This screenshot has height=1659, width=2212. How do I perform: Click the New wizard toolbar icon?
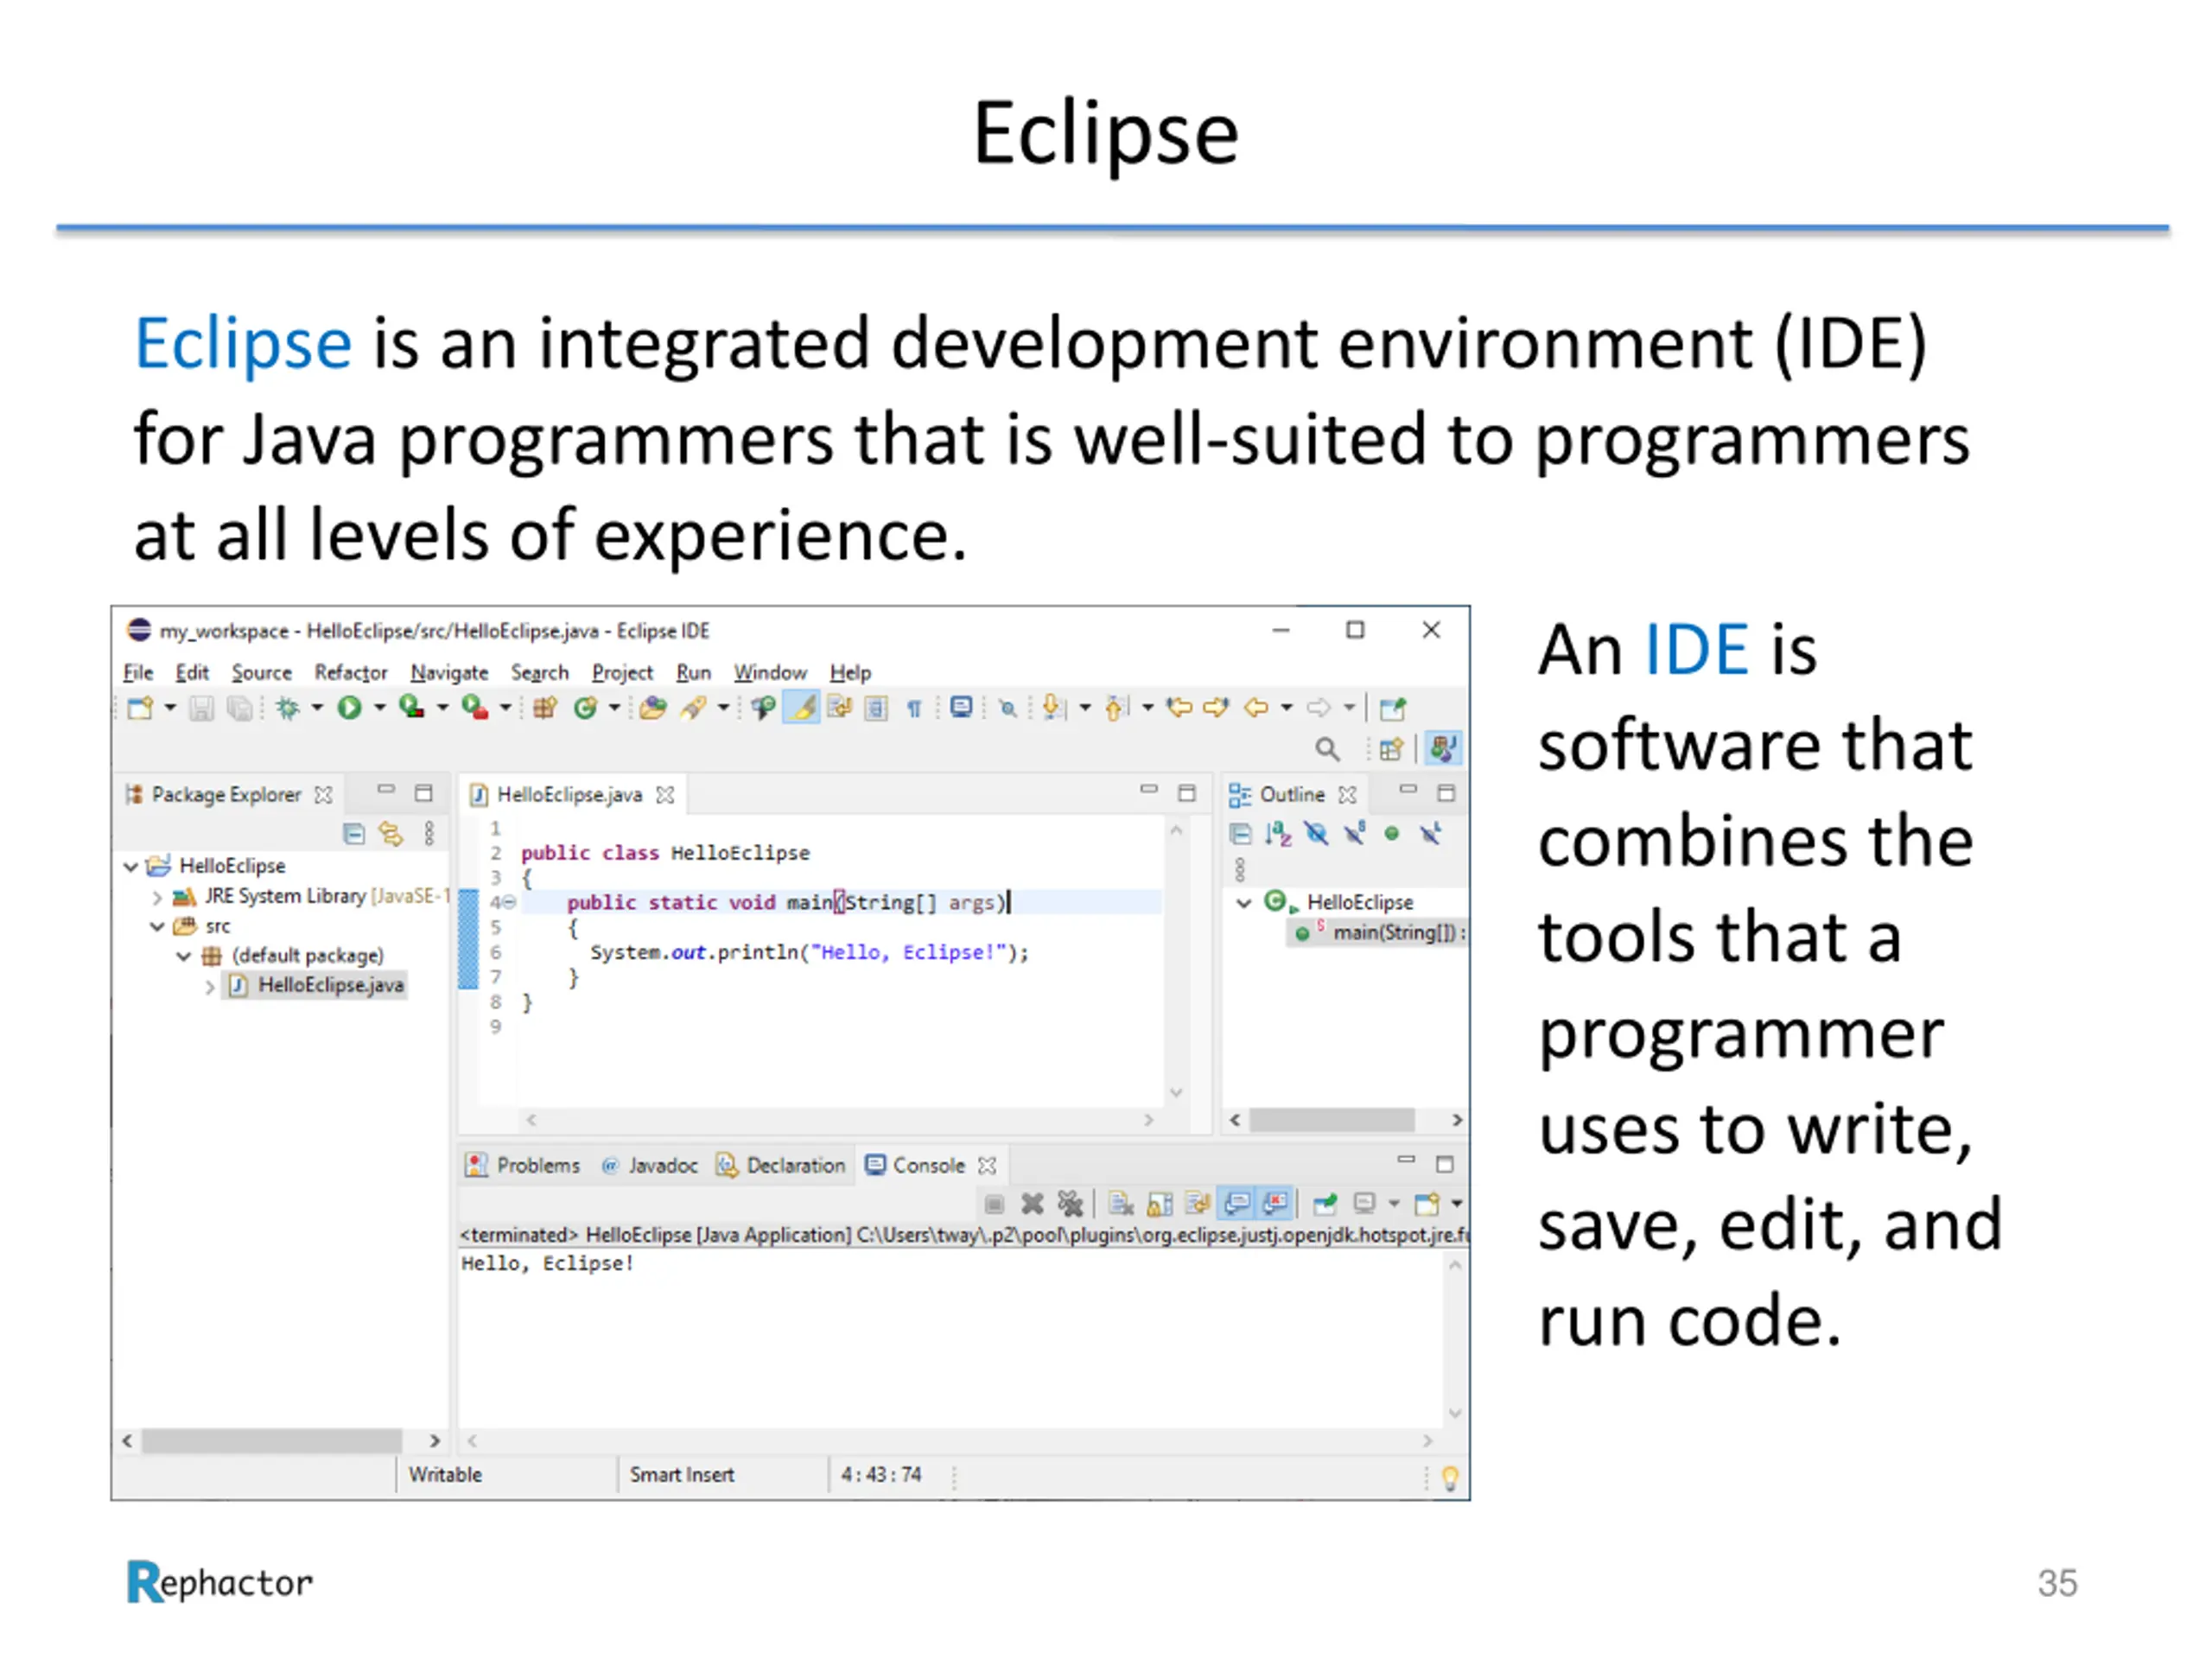pyautogui.click(x=140, y=708)
